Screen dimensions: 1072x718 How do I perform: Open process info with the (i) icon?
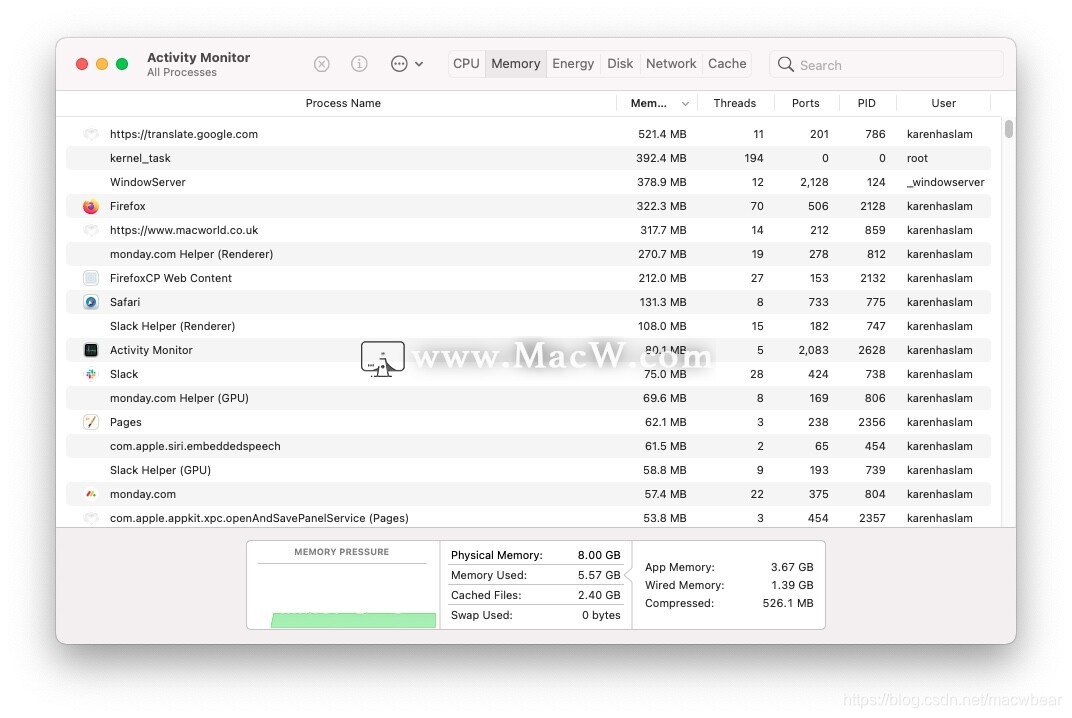[x=359, y=64]
